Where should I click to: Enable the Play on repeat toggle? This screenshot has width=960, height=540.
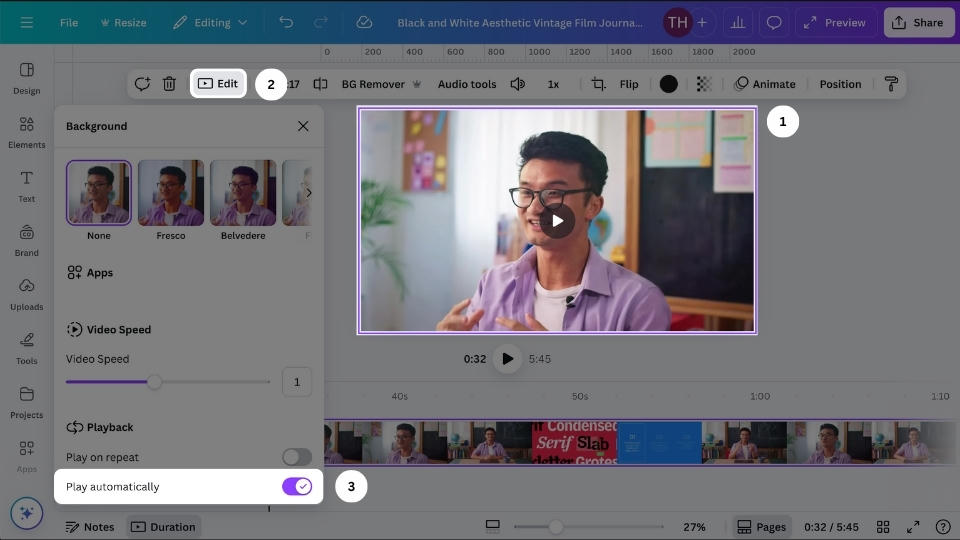(x=297, y=457)
